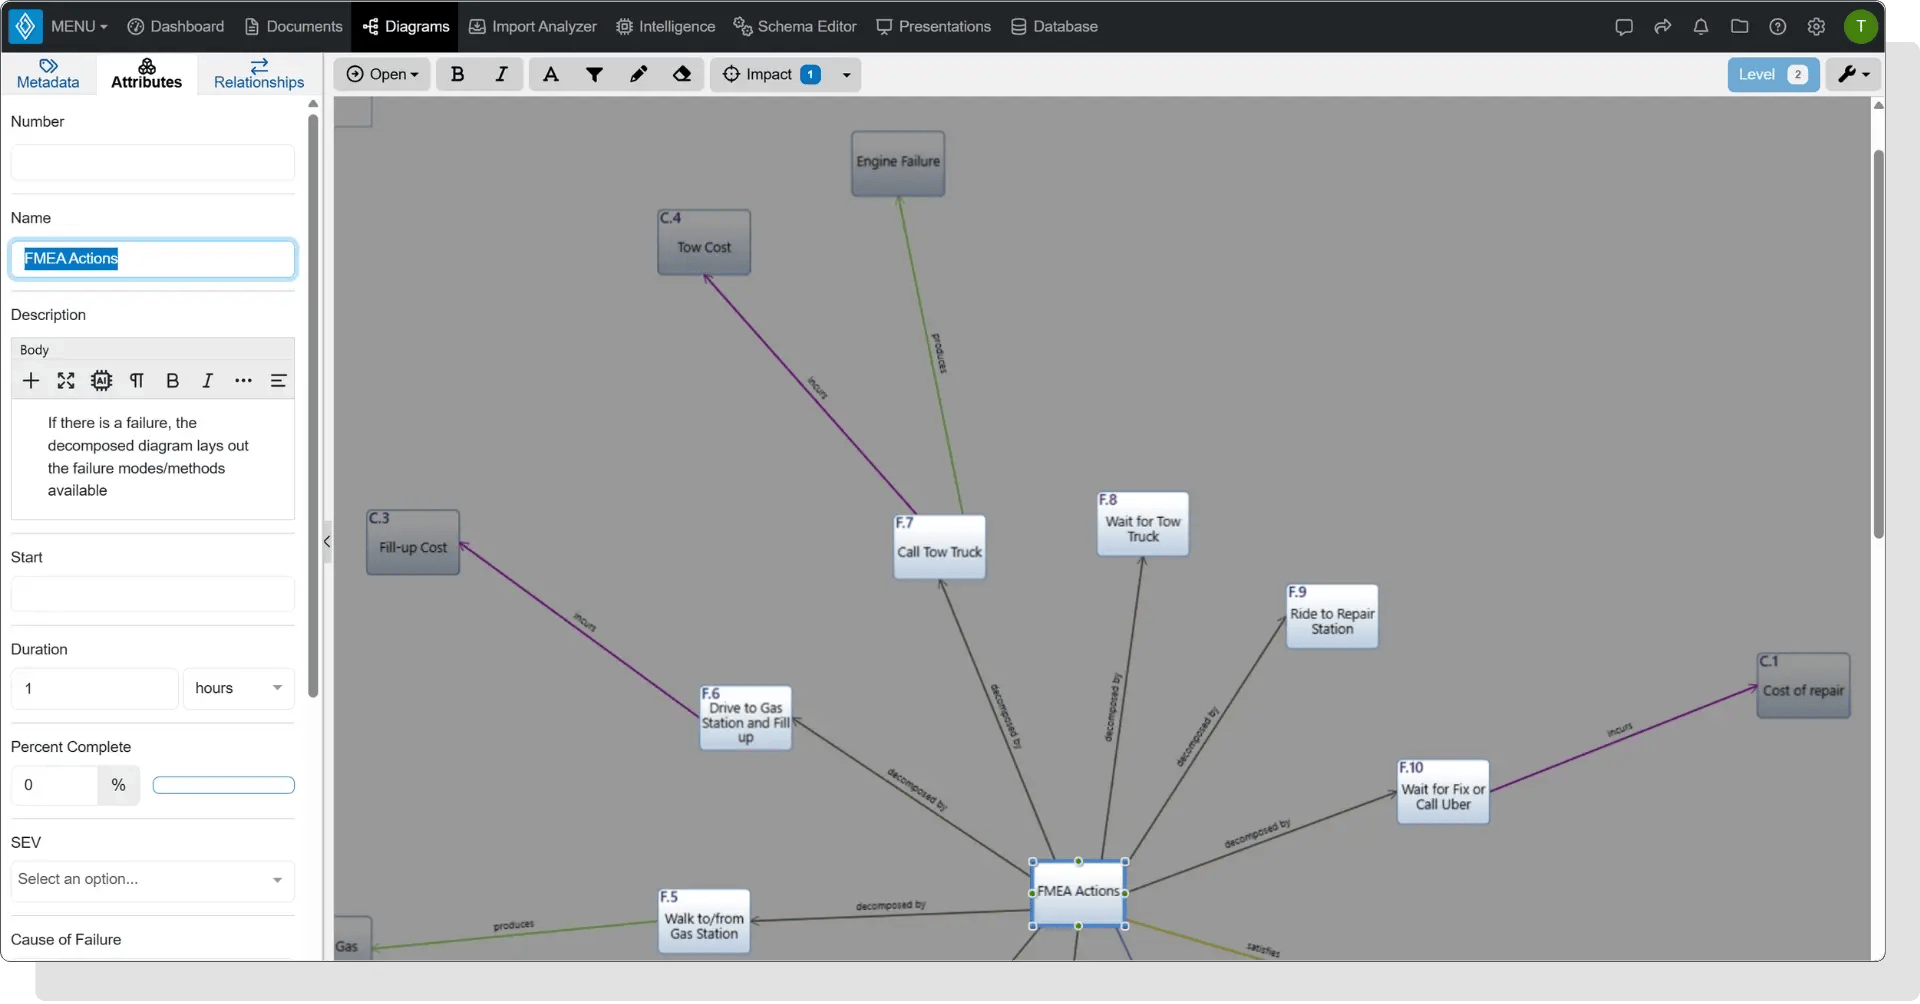Toggle bold in description editor
Screen dimensions: 1920x1004
point(172,381)
